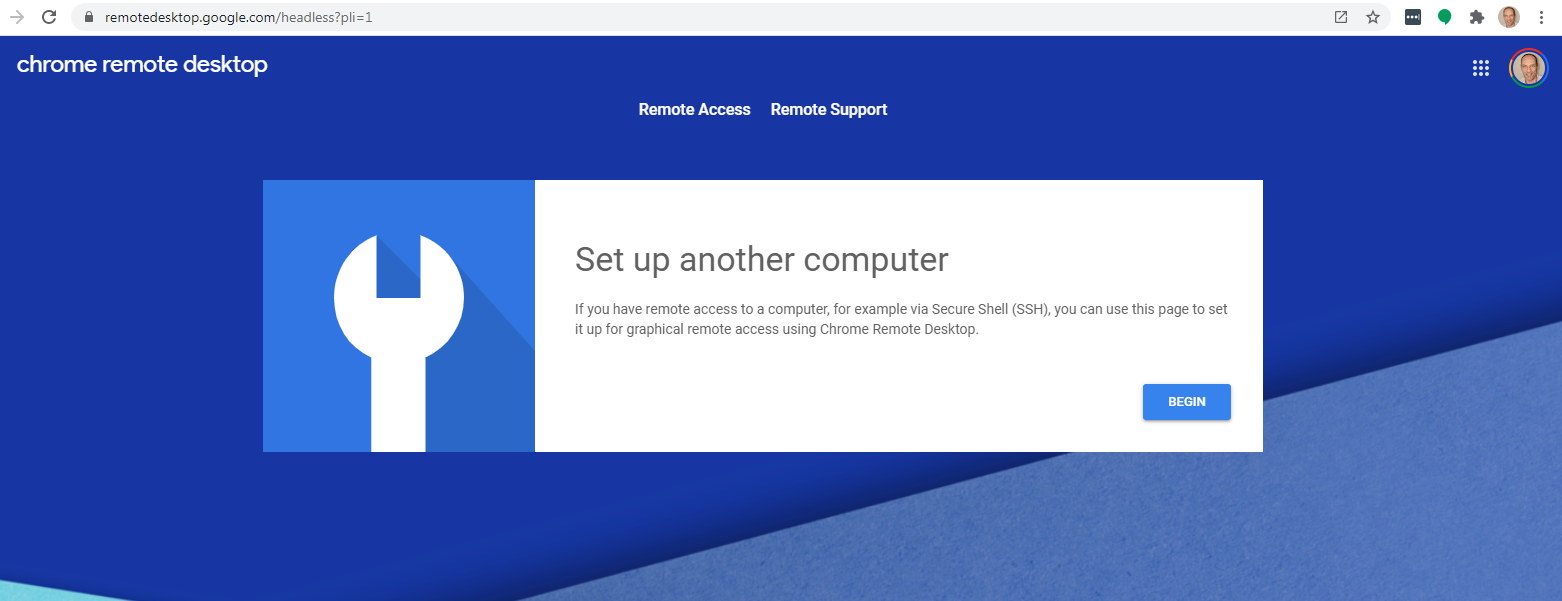Click the BEGIN button
The width and height of the screenshot is (1562, 601).
pos(1187,402)
